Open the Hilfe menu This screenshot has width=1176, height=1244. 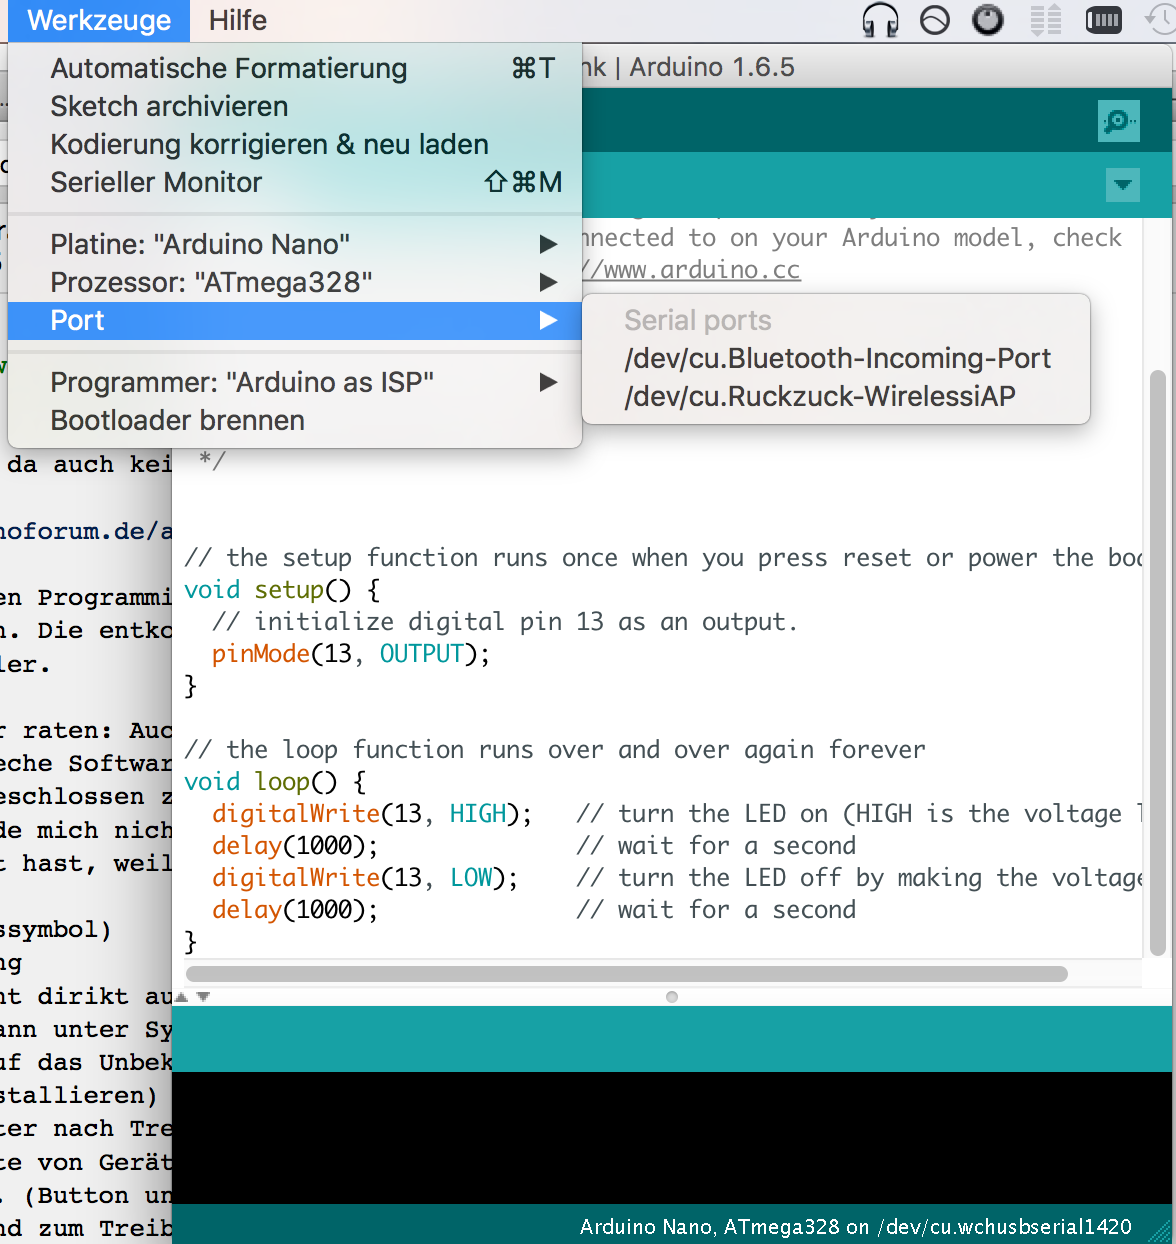238,20
